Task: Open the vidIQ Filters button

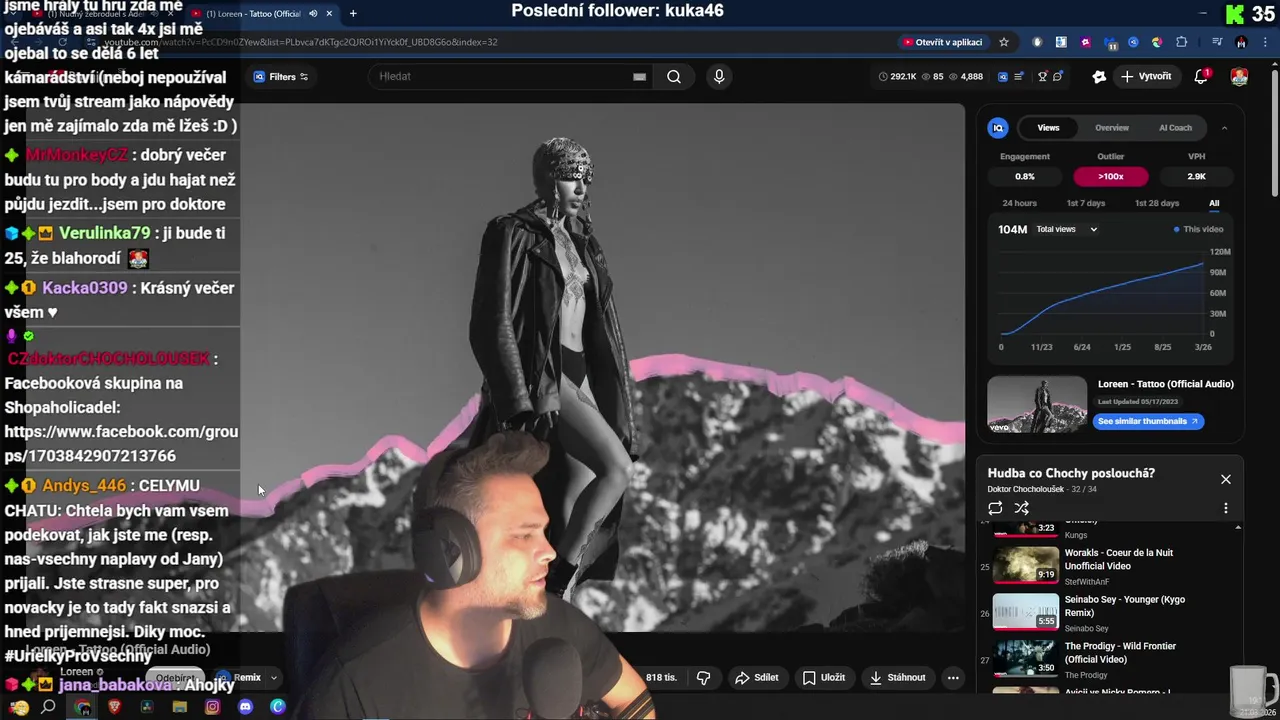Action: point(280,77)
